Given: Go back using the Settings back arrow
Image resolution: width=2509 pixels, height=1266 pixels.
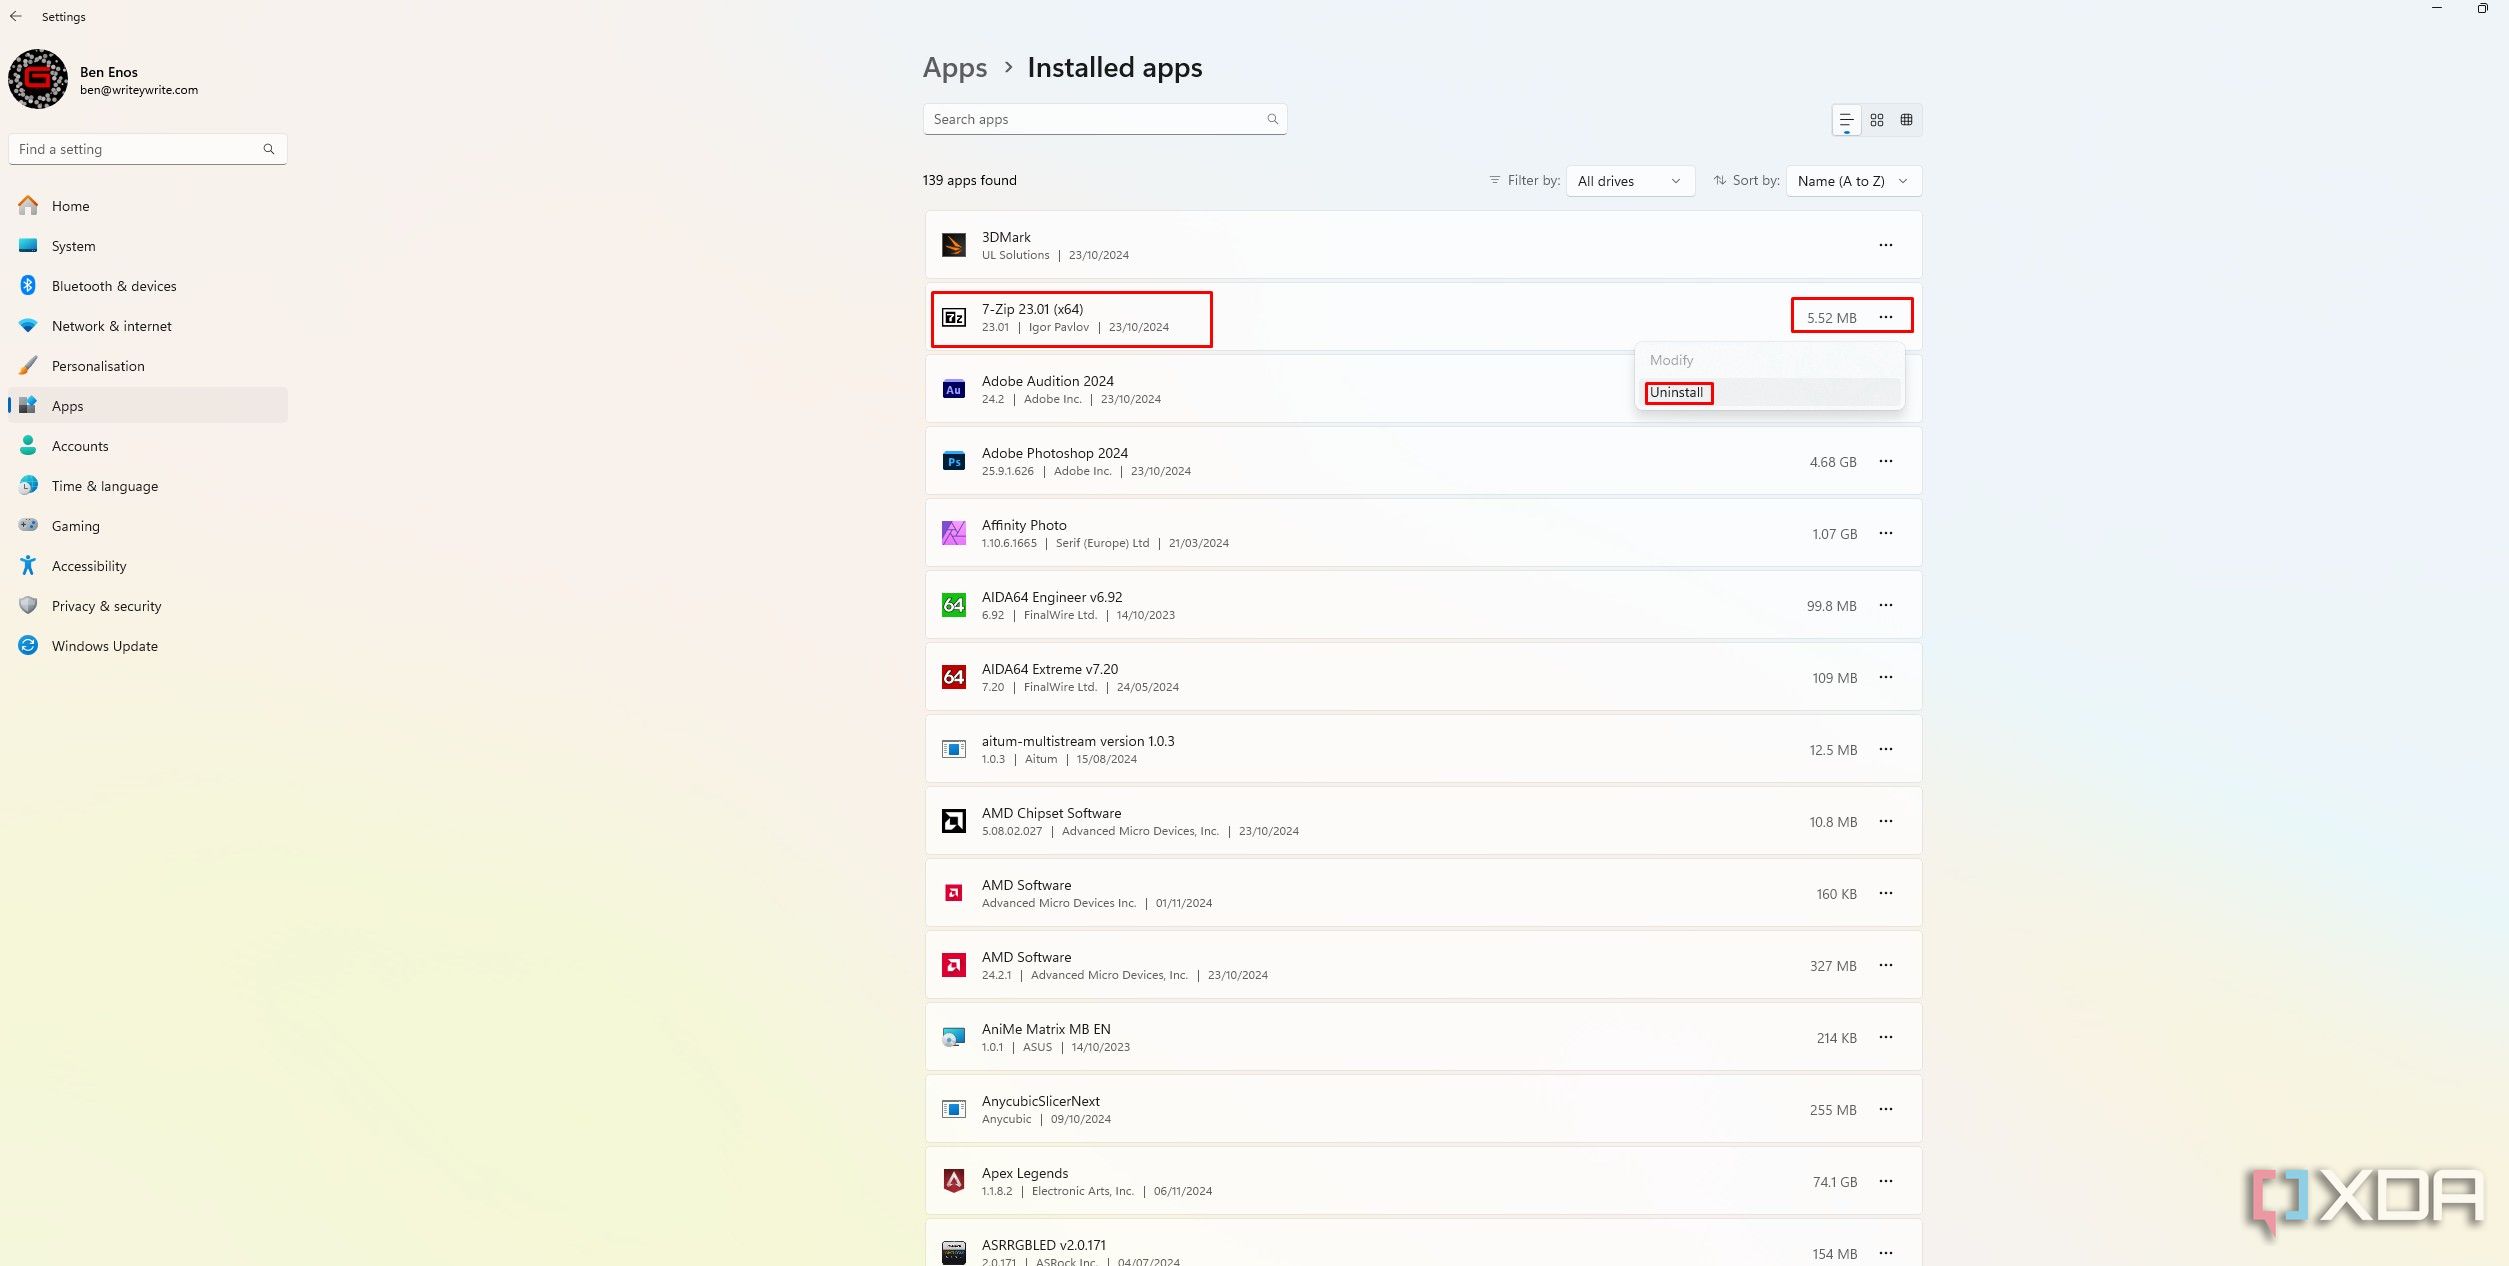Looking at the screenshot, I should (x=16, y=16).
